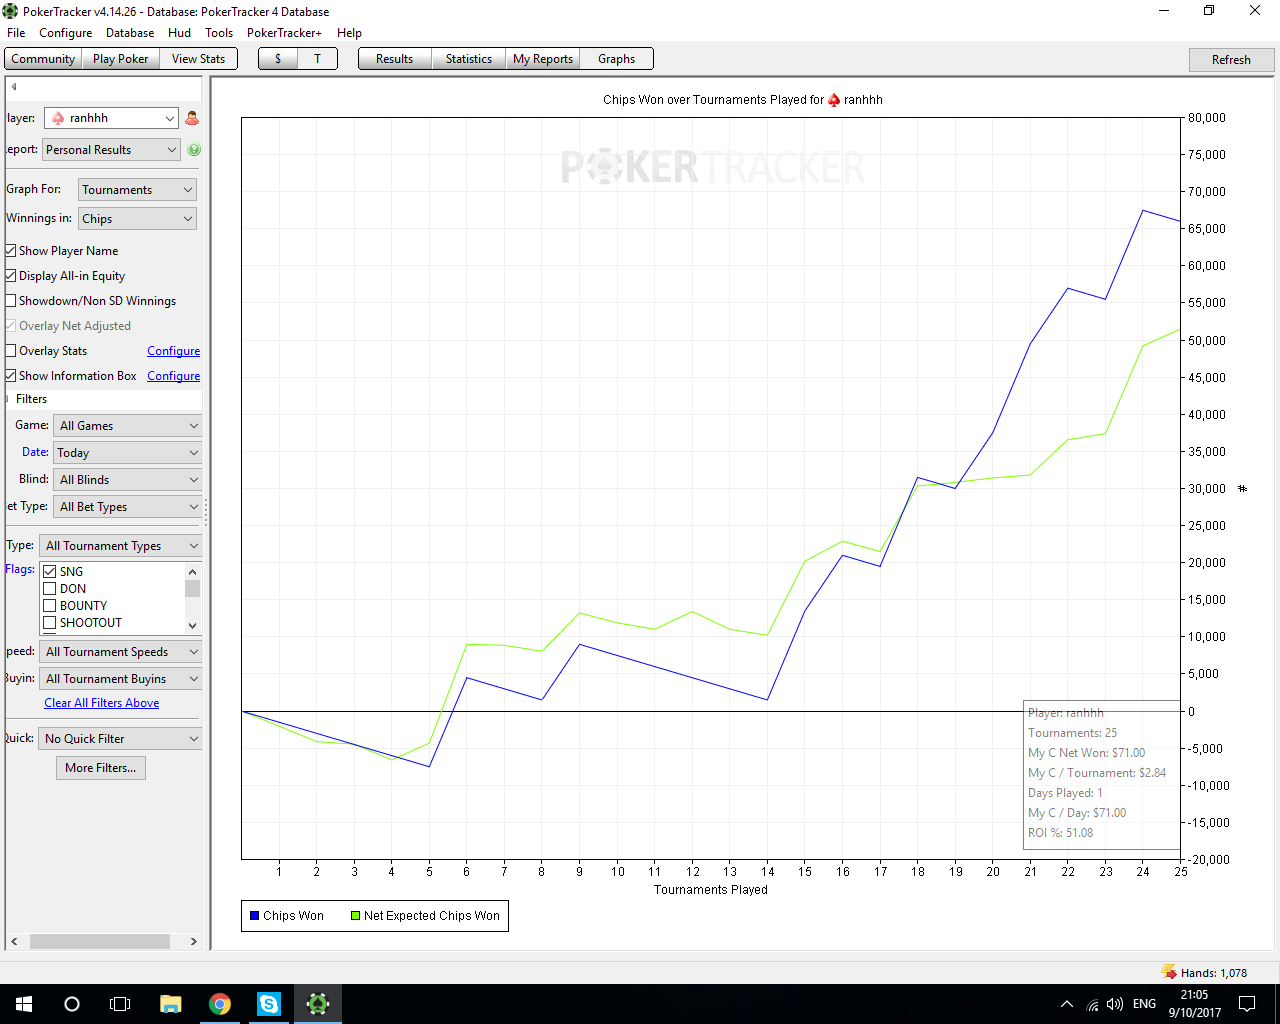The width and height of the screenshot is (1280, 1024).
Task: Open the All Tournament Buyins dropdown
Action: pyautogui.click(x=120, y=679)
